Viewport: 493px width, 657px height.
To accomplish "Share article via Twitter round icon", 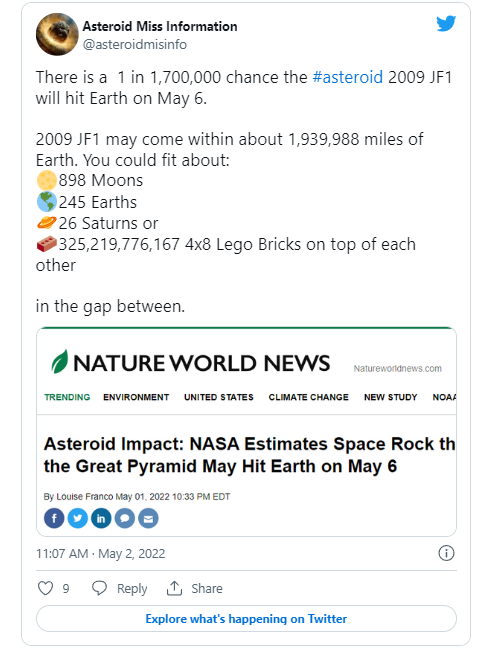I will pyautogui.click(x=77, y=518).
